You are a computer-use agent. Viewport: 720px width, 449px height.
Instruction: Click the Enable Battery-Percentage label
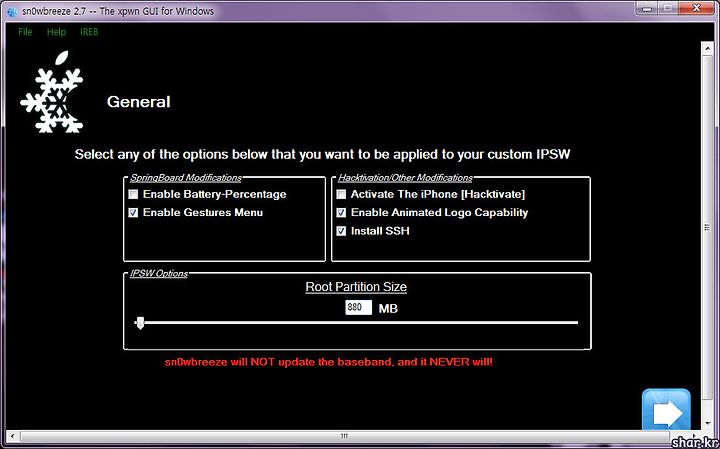[215, 194]
